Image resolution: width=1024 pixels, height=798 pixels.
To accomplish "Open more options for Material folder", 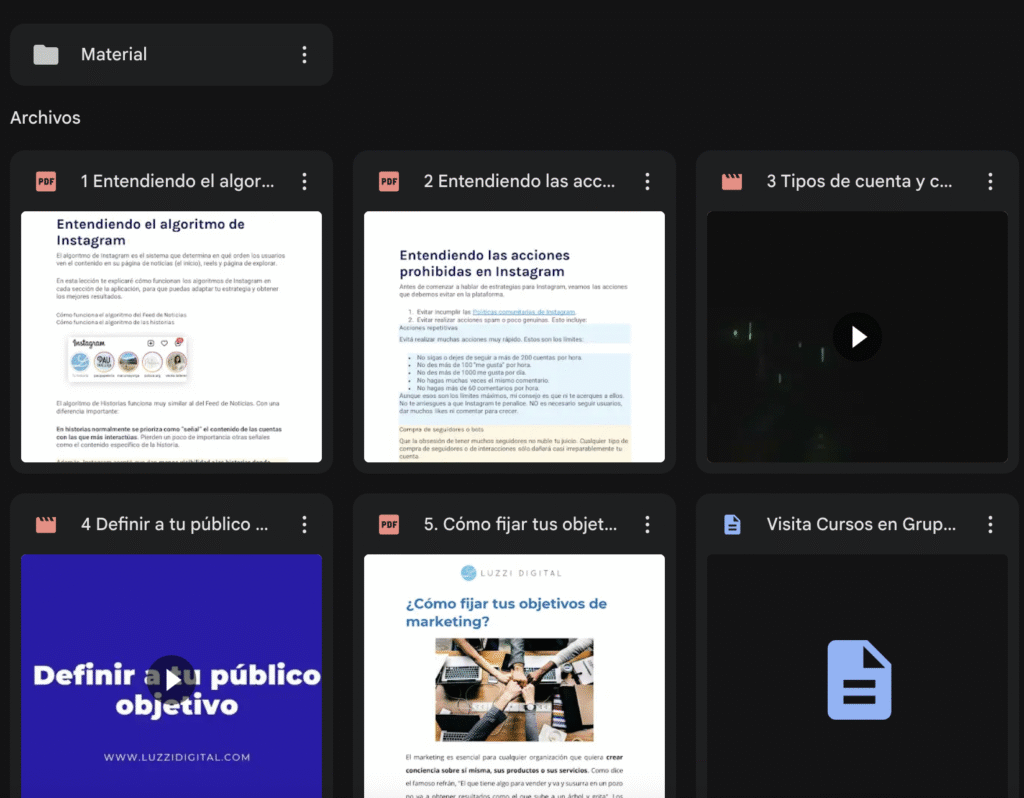I will pos(304,55).
